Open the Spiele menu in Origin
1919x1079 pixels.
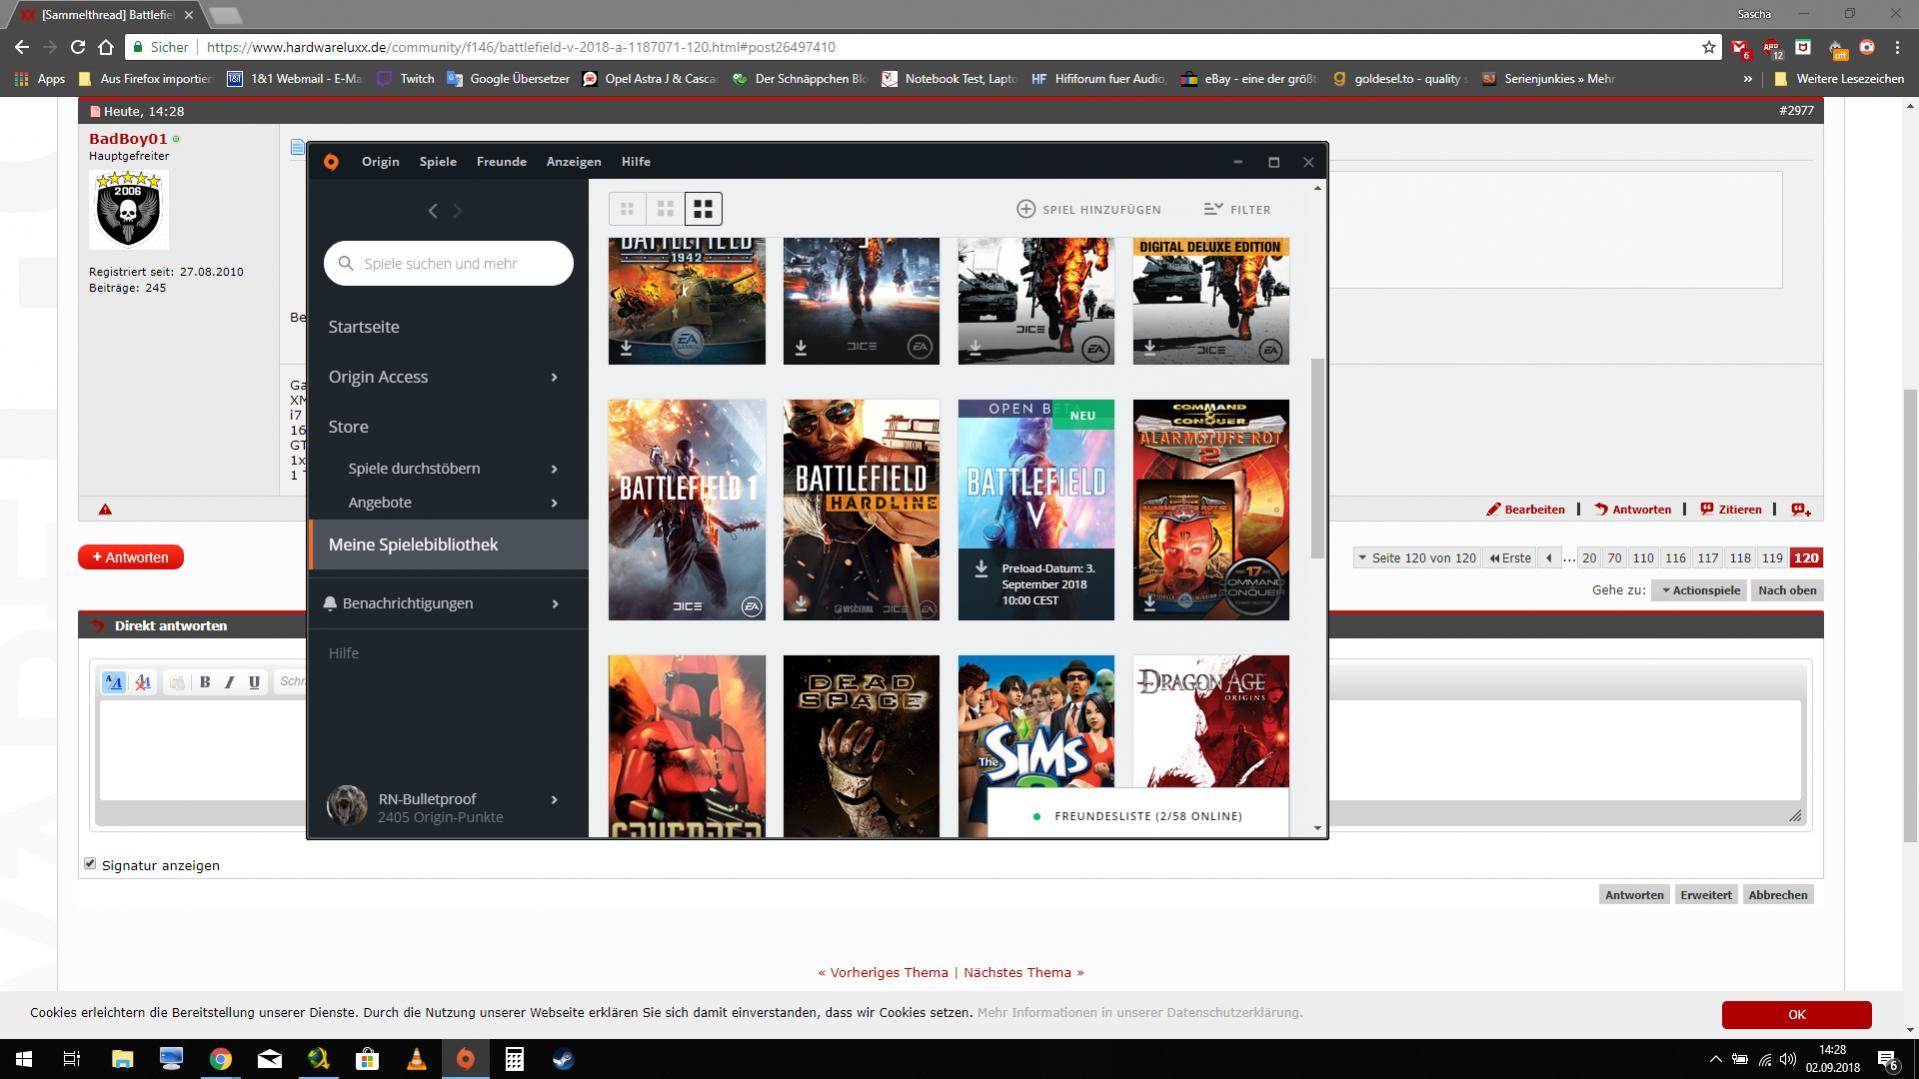coord(438,161)
